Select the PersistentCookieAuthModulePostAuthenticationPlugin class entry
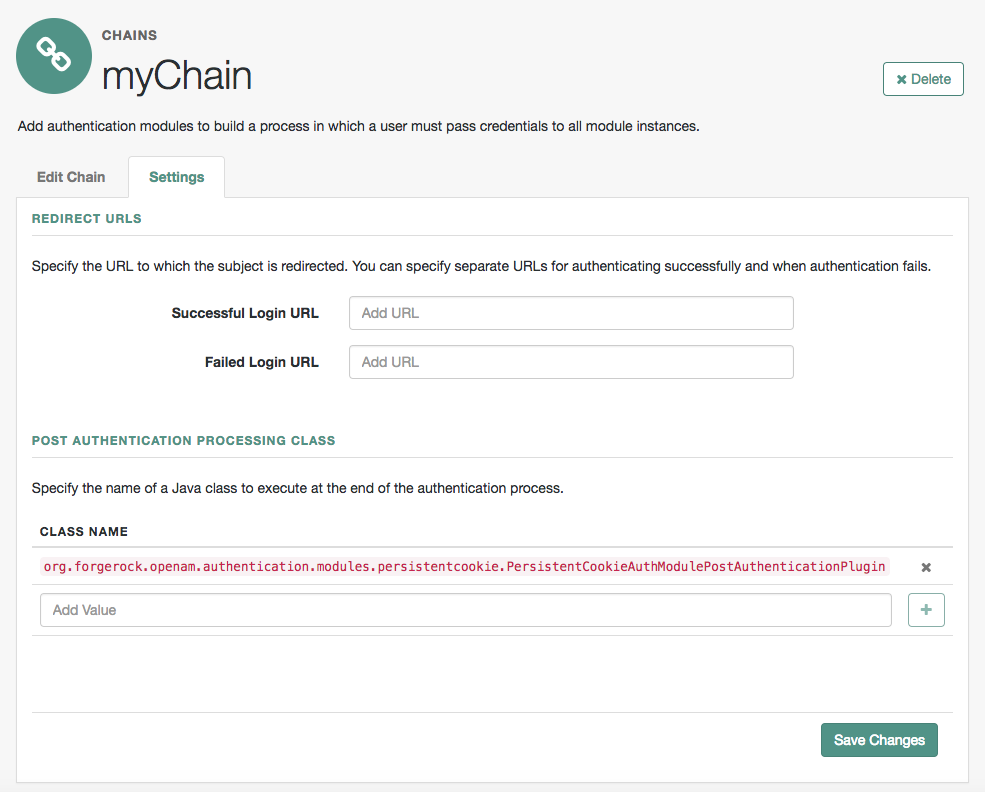 coord(465,567)
